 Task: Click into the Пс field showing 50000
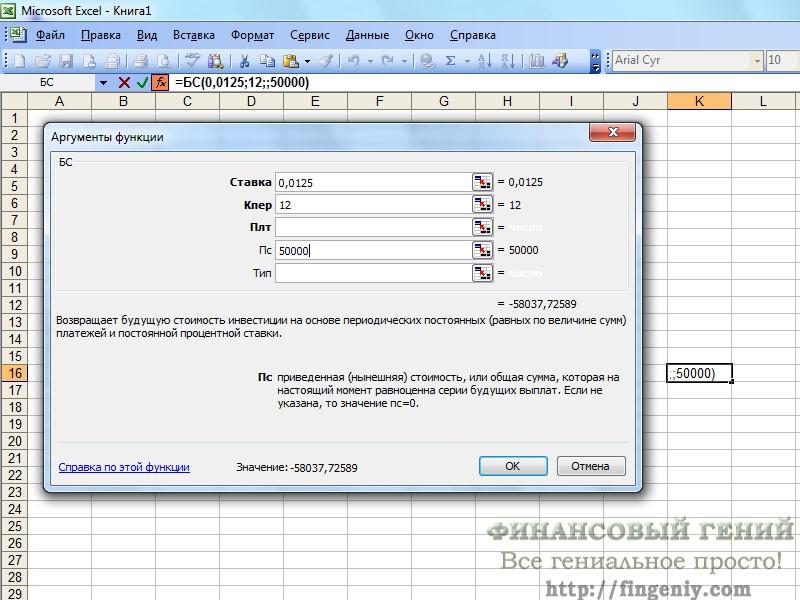373,251
